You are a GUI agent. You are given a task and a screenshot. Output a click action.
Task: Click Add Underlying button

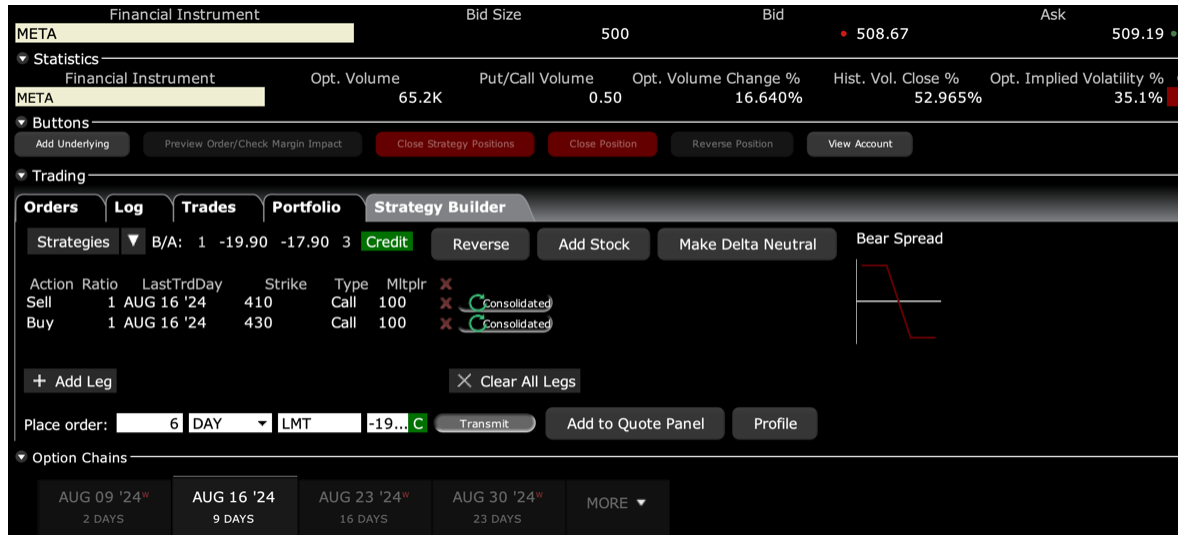point(72,144)
